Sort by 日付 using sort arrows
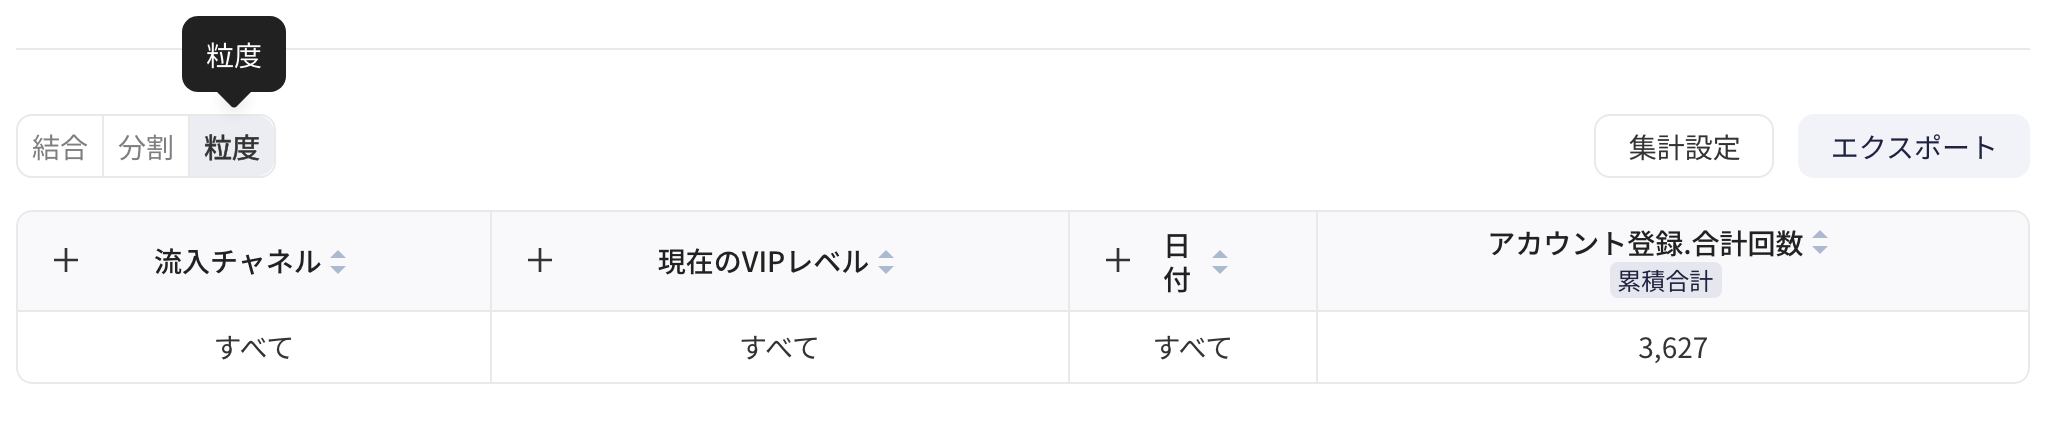The height and width of the screenshot is (448, 2046). [1219, 262]
